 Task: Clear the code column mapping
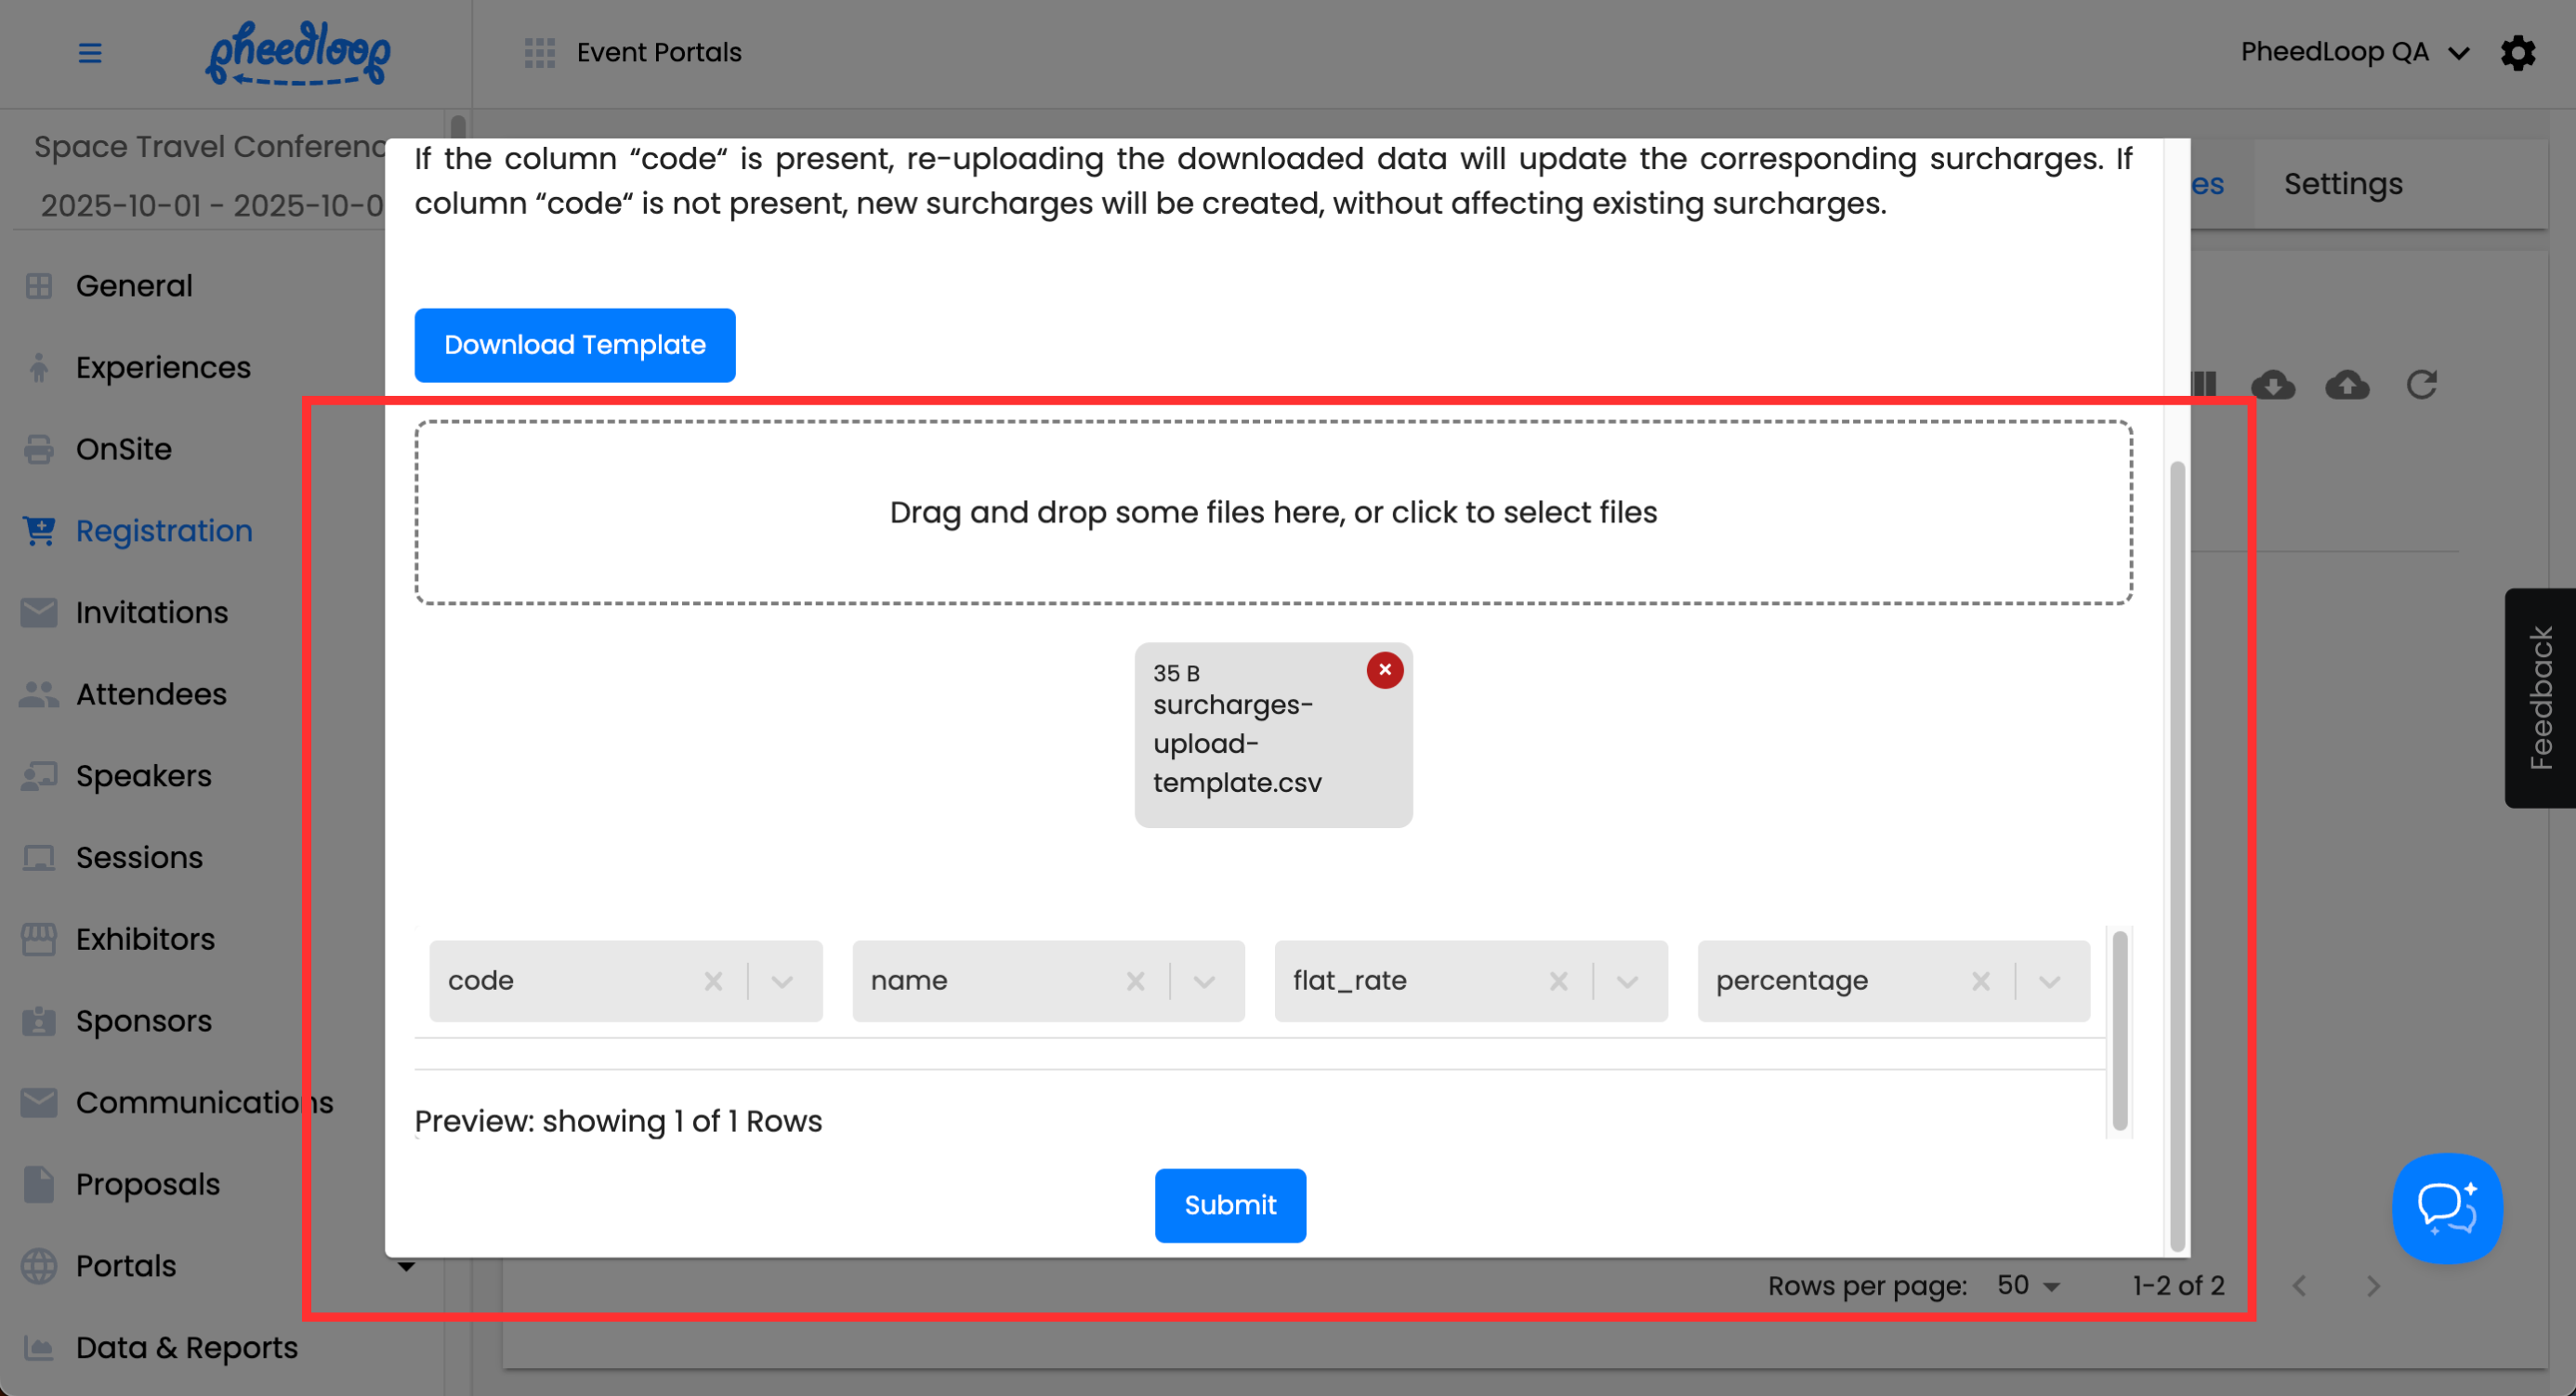[712, 981]
